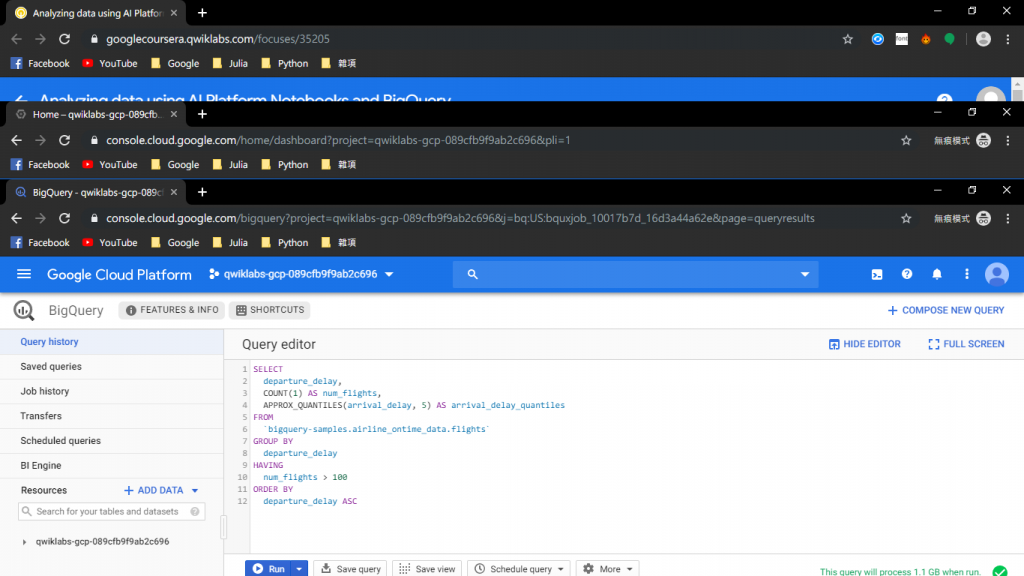The width and height of the screenshot is (1024, 576).
Task: Click the incognito icon in BigQuery window
Action: (x=984, y=219)
